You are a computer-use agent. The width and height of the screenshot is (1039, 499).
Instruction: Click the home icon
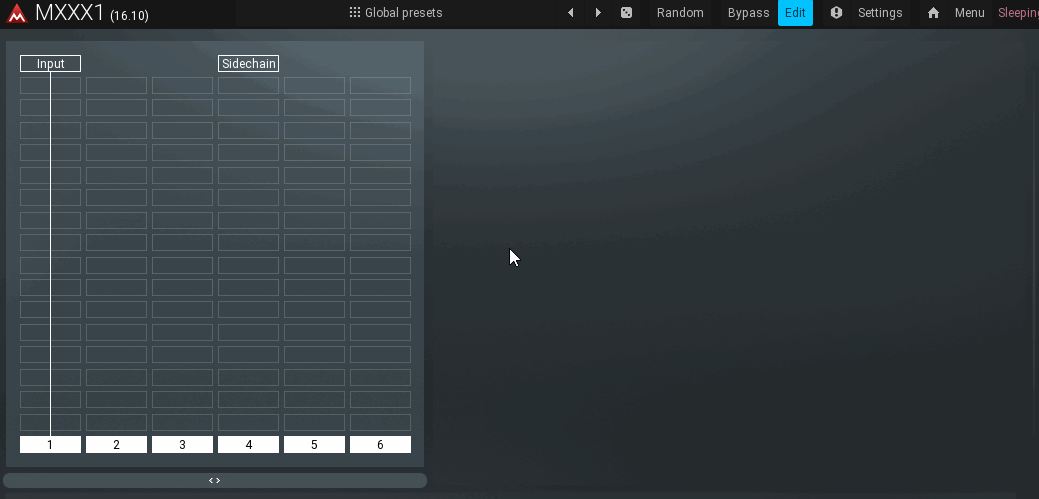[x=933, y=13]
